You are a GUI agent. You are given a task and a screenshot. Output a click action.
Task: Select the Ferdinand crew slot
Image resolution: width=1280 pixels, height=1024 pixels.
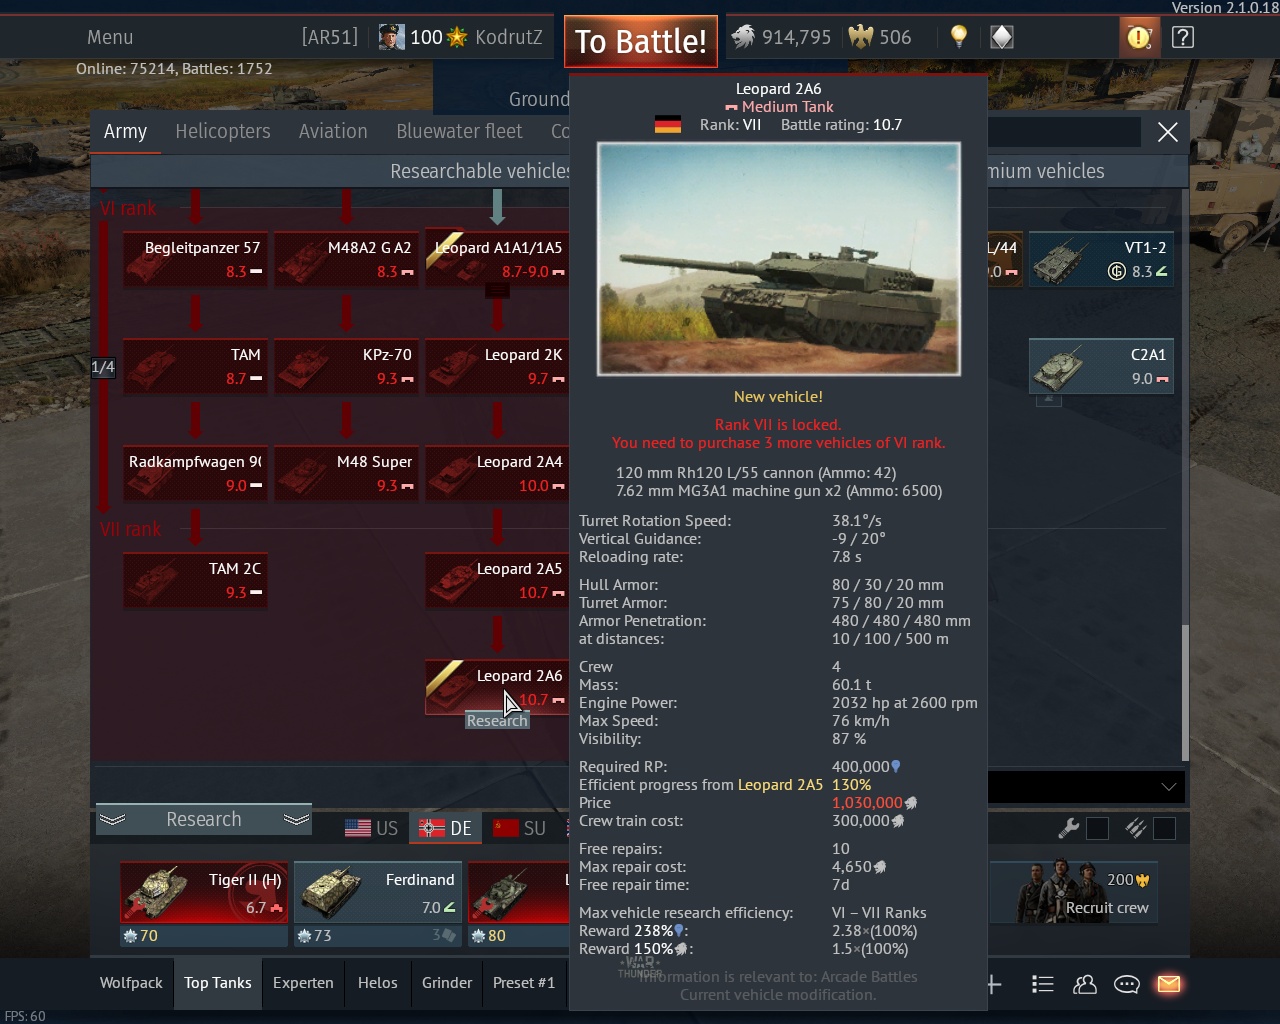(378, 893)
